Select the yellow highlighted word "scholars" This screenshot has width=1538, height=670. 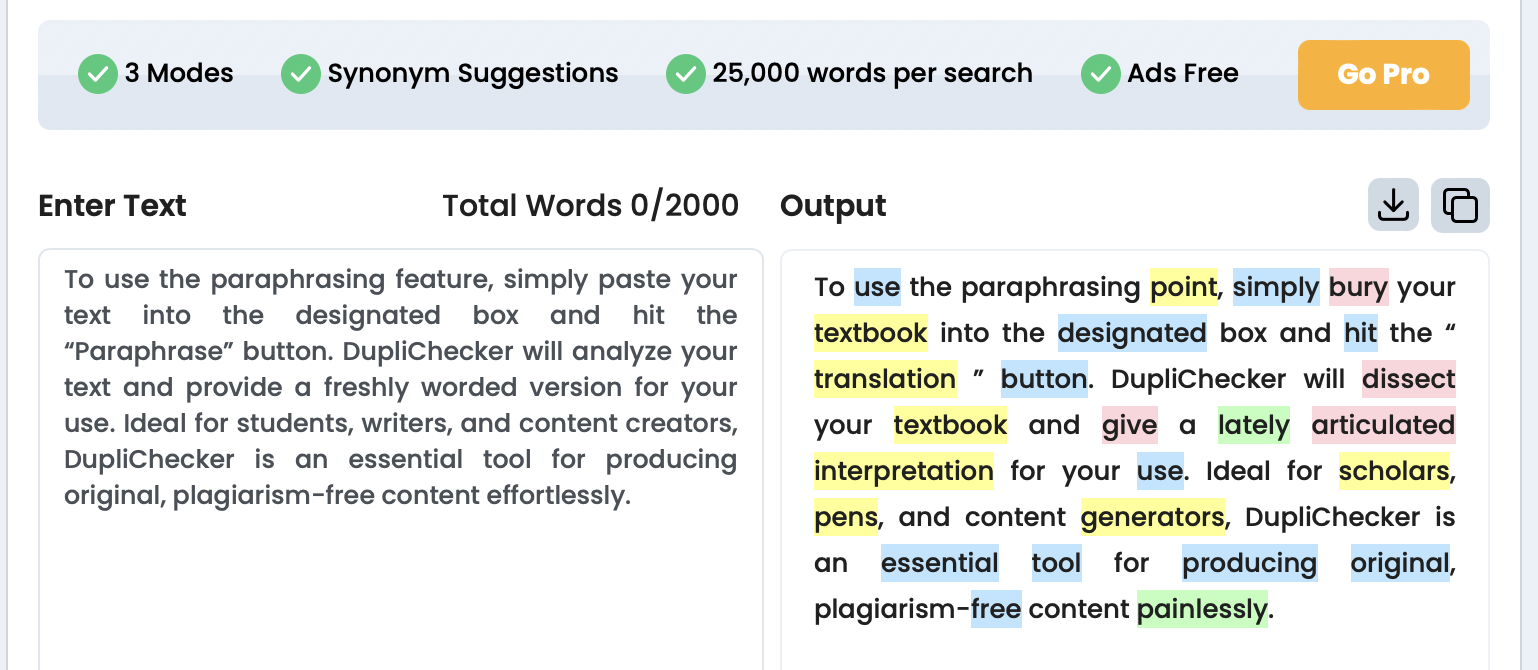tap(1395, 471)
